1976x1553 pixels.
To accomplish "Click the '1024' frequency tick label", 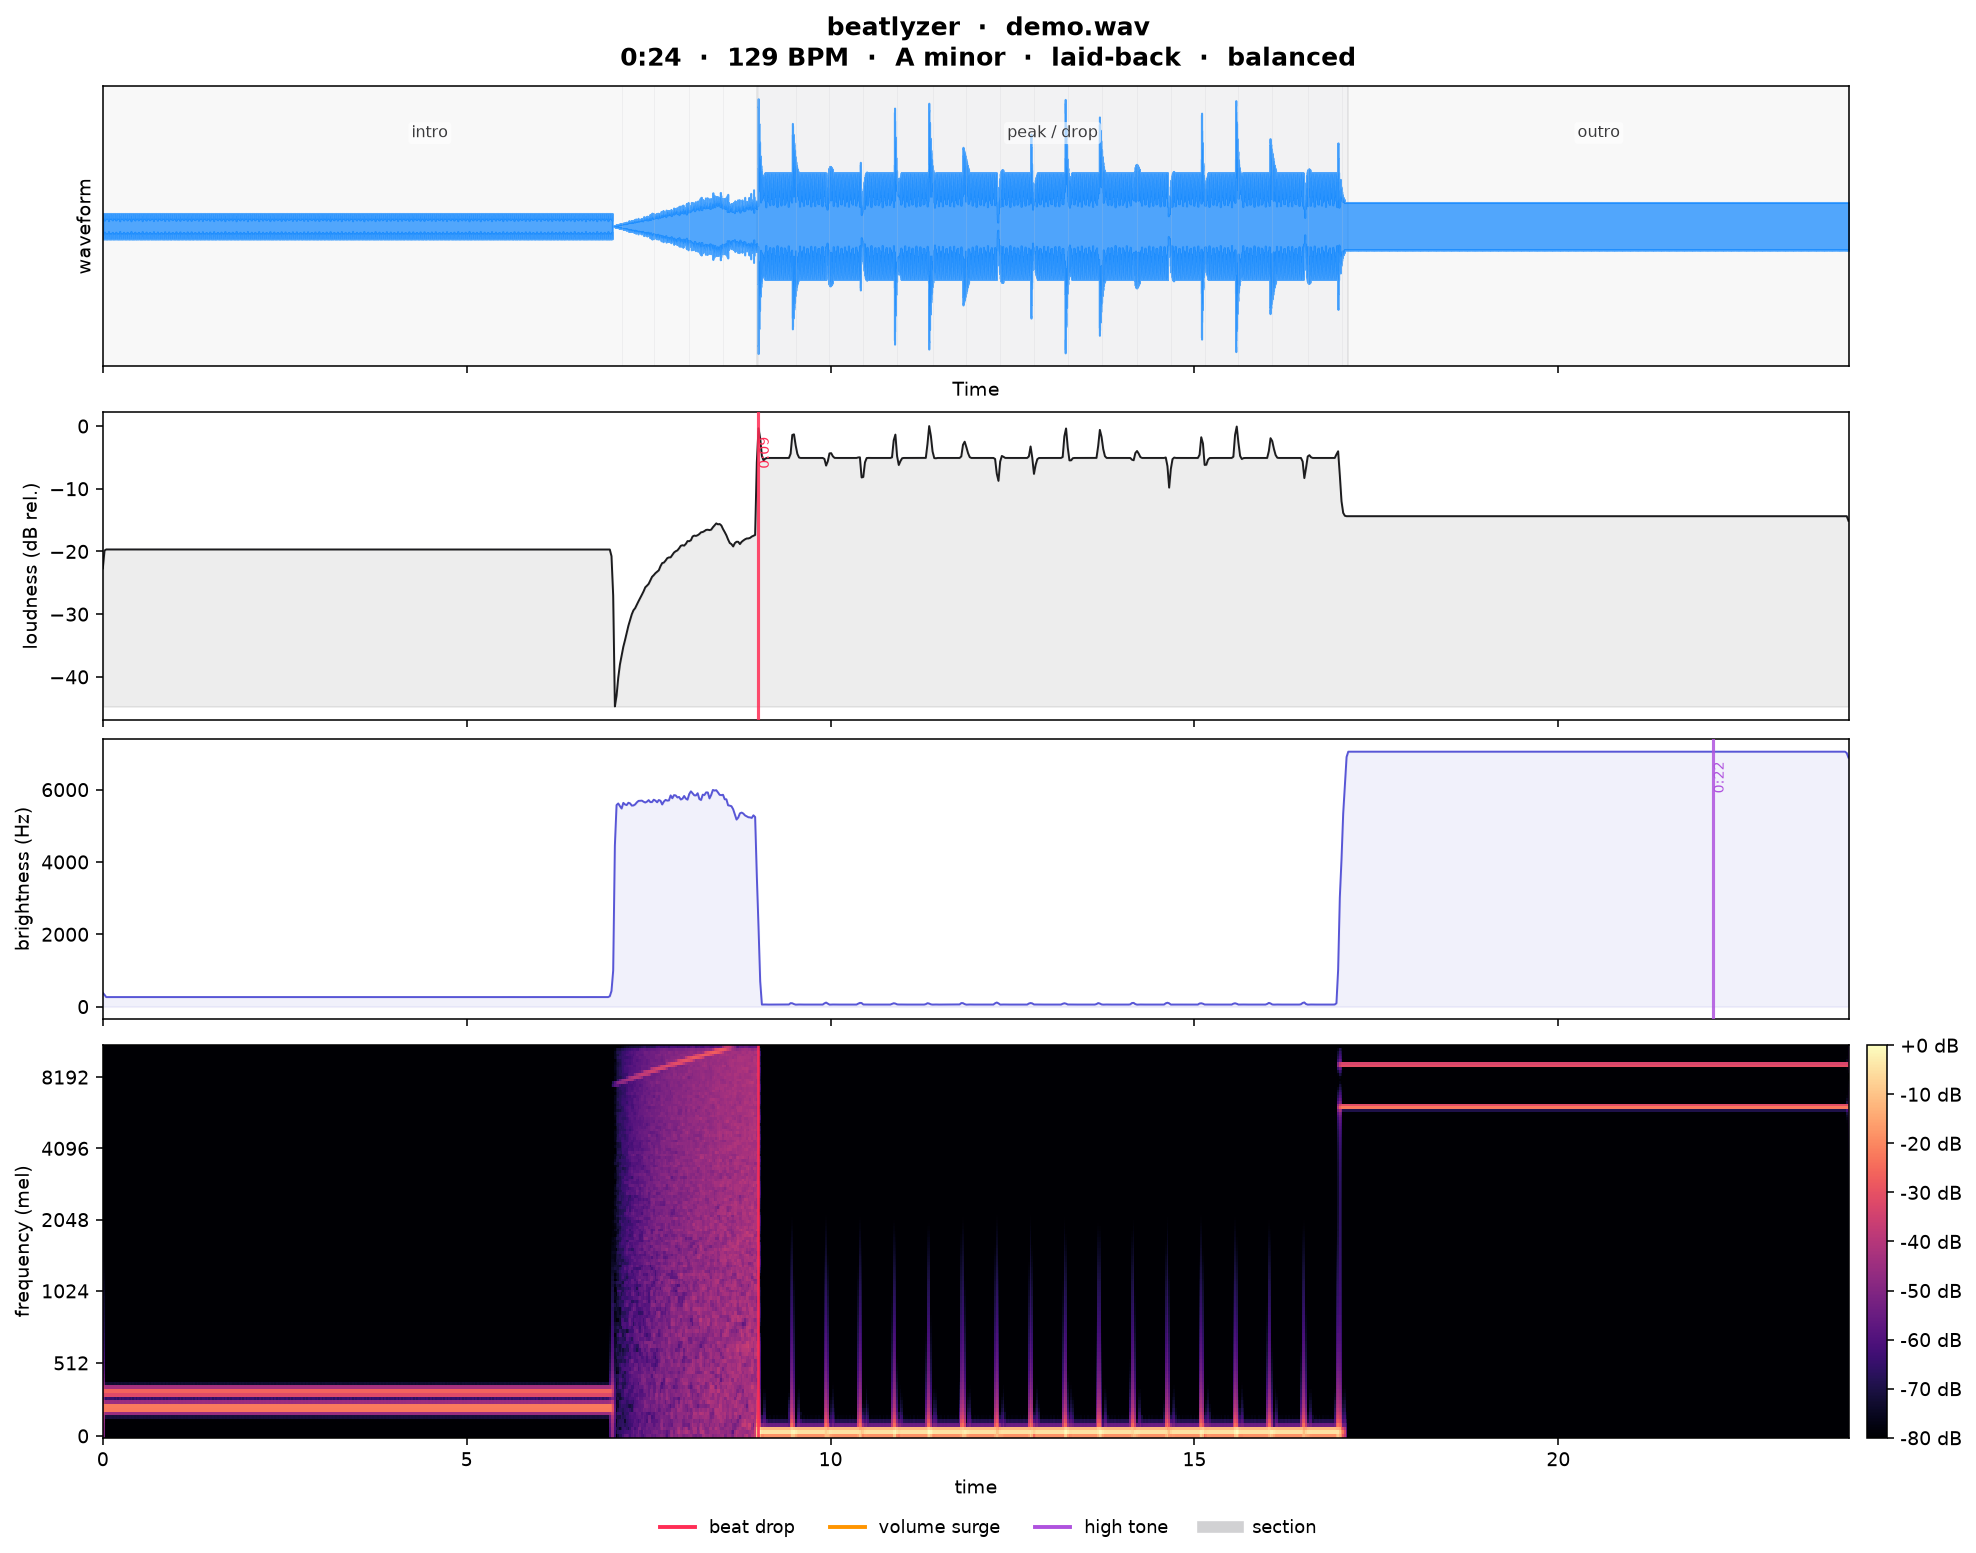I will pyautogui.click(x=66, y=1291).
